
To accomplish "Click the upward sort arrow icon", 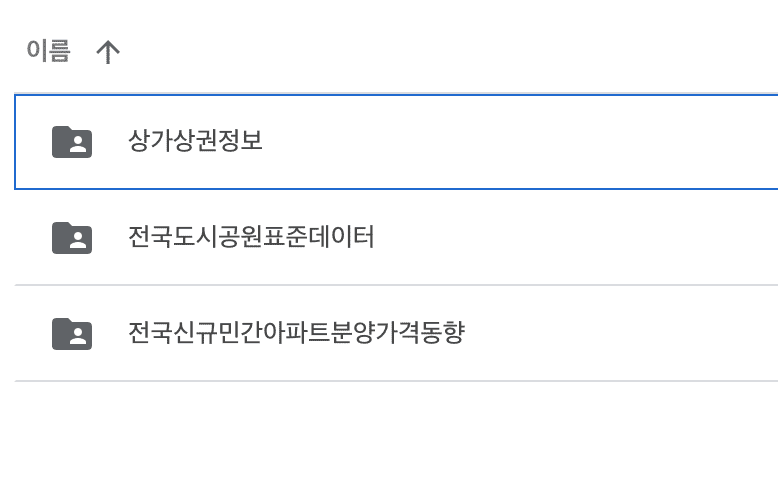I will click(107, 52).
